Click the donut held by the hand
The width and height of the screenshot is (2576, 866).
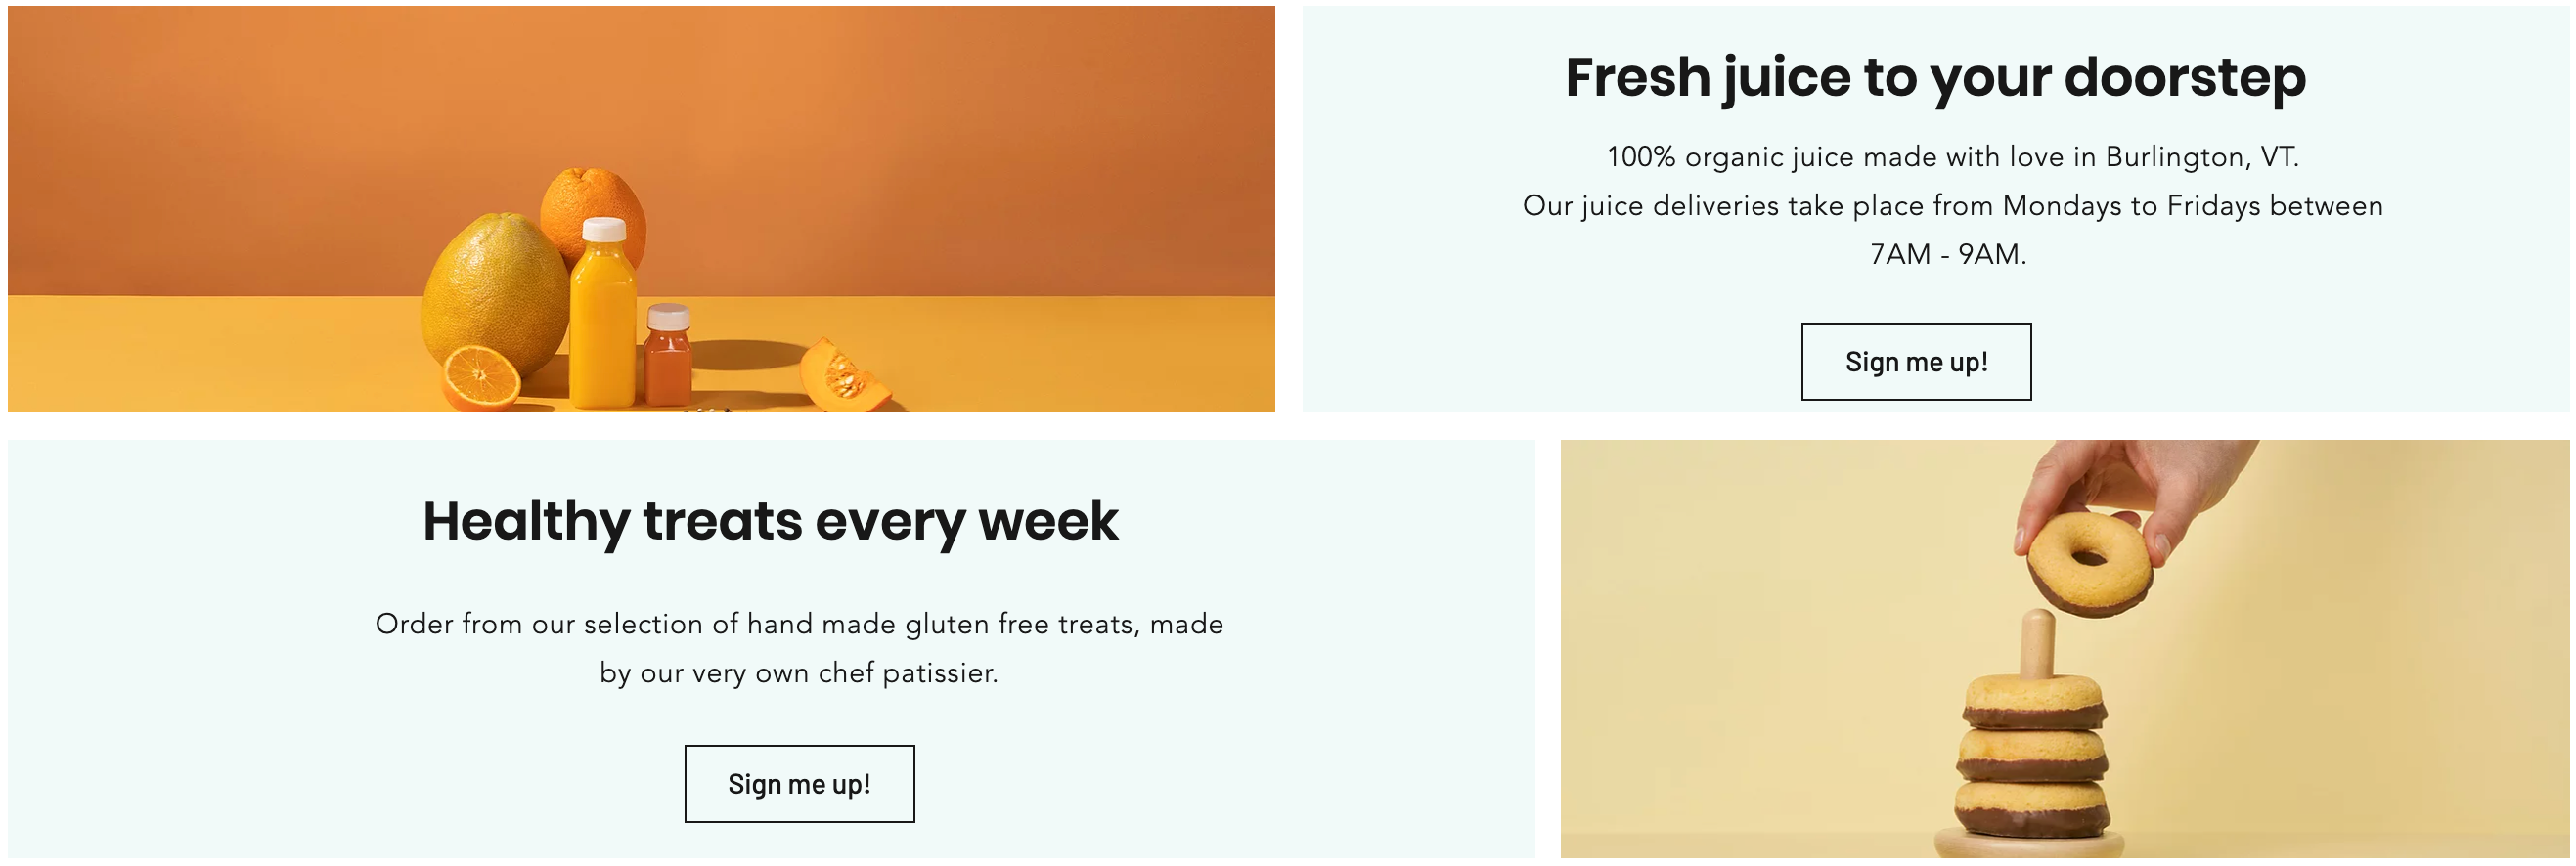[2089, 563]
